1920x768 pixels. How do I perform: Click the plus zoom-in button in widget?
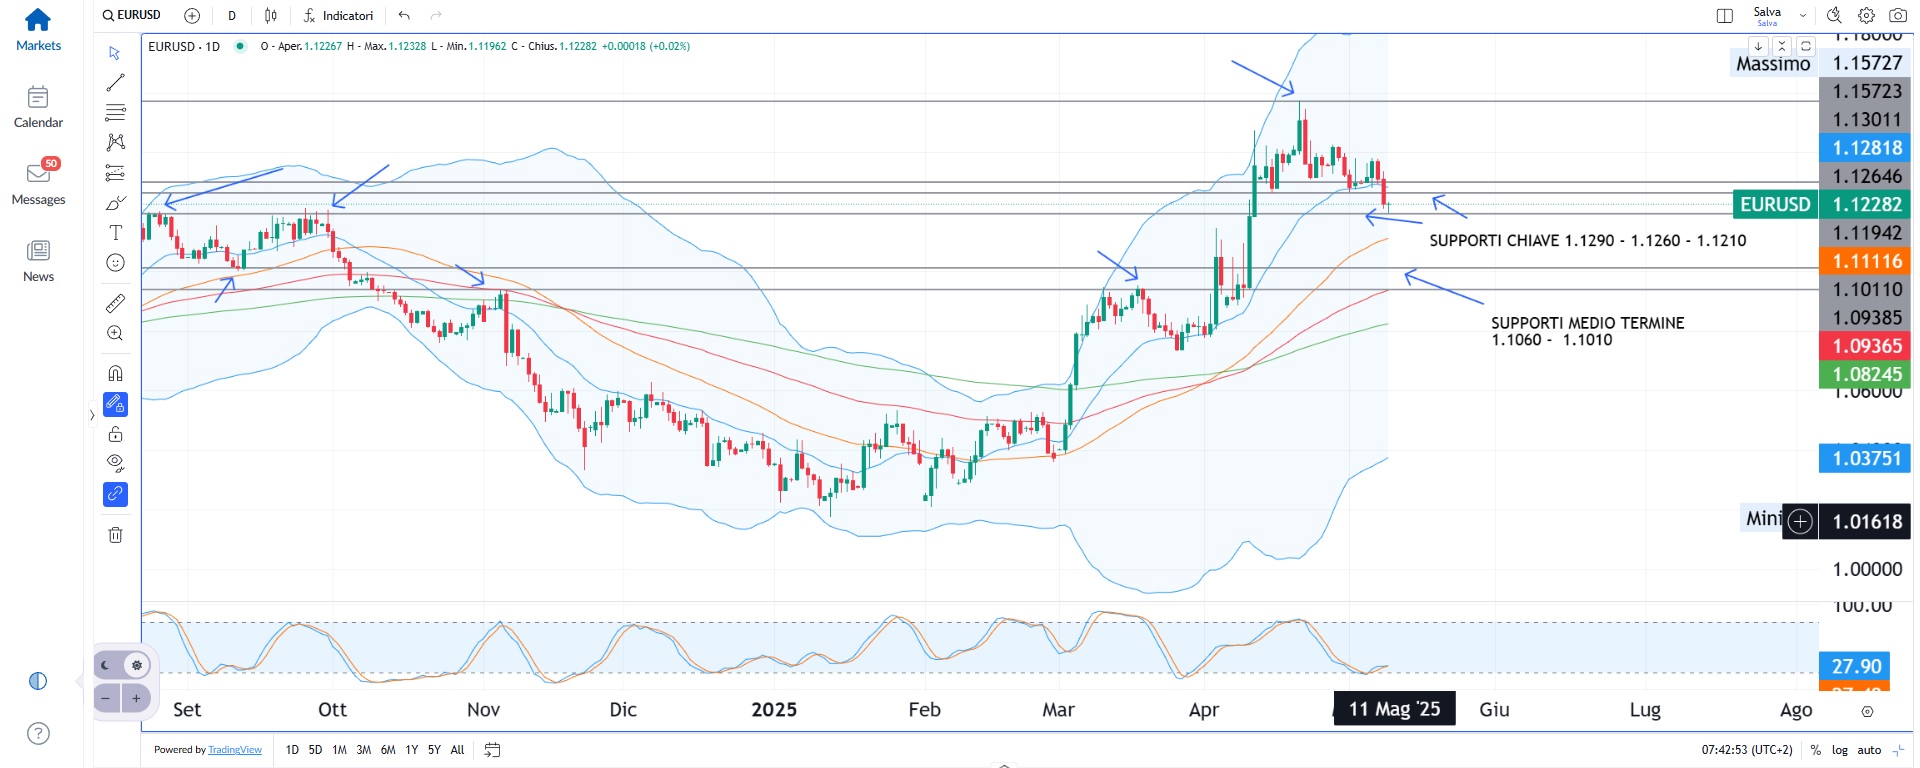(137, 698)
